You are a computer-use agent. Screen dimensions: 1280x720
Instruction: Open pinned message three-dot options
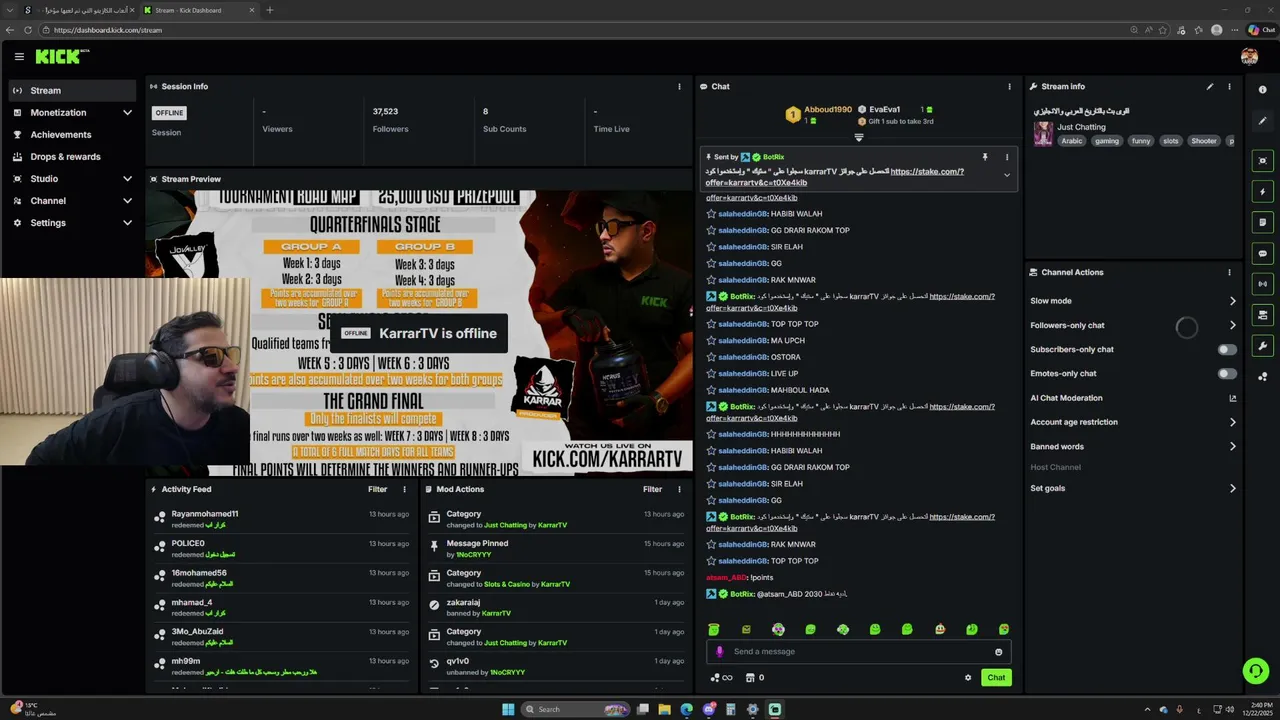(1007, 157)
